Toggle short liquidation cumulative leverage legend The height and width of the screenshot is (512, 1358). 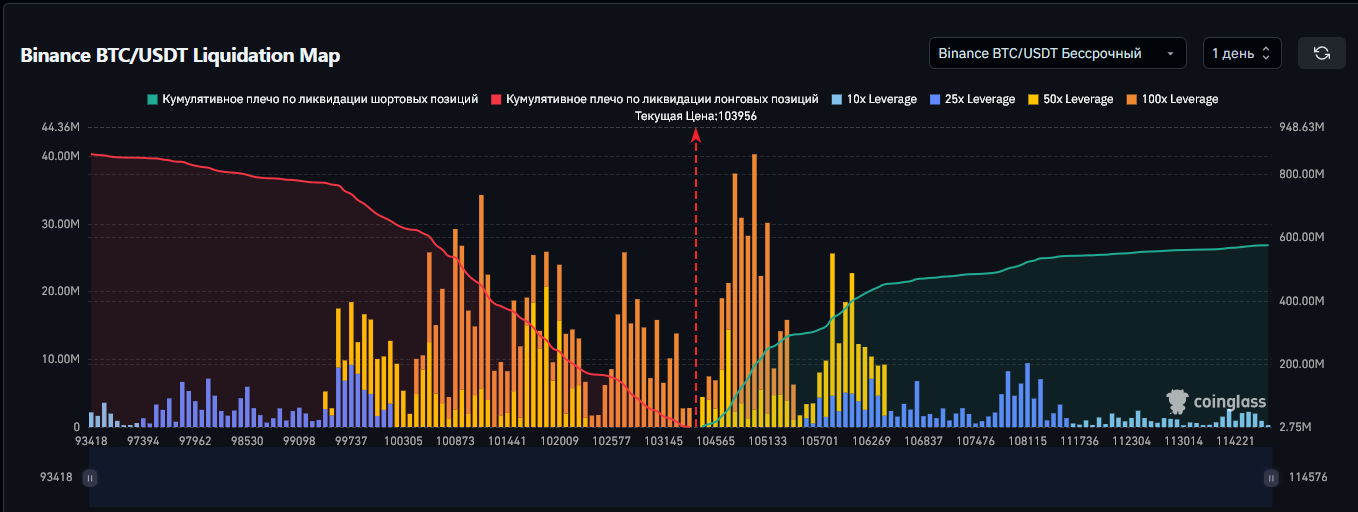point(311,99)
